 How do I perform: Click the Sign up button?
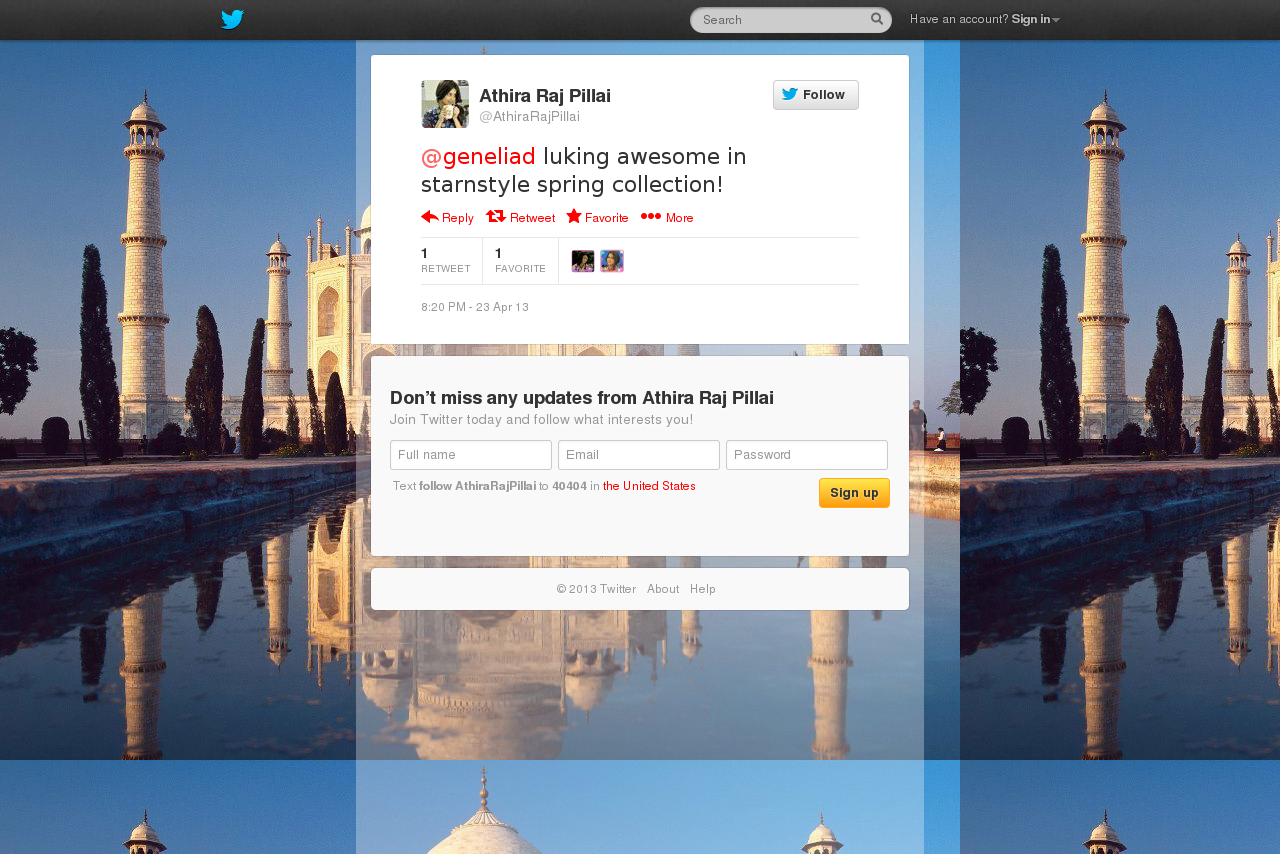(854, 493)
